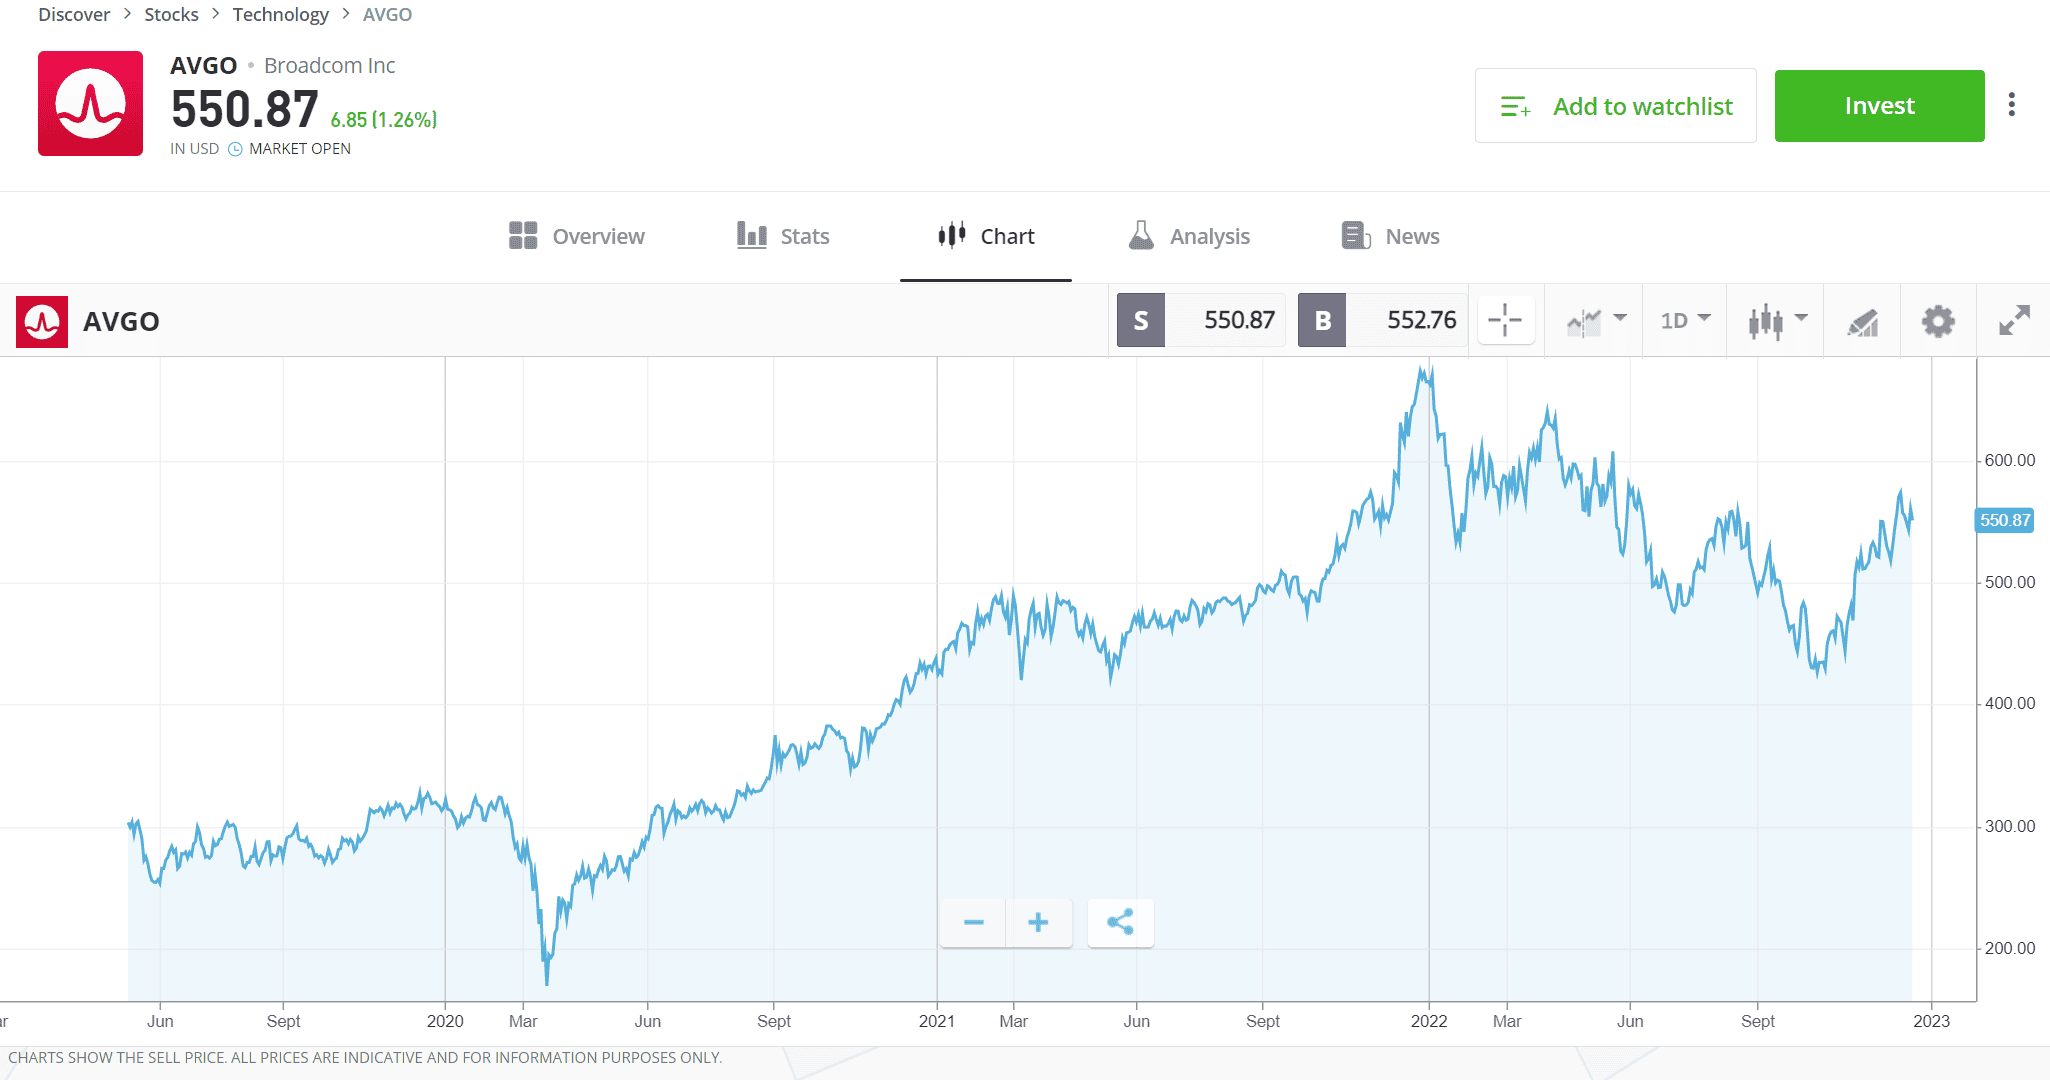The width and height of the screenshot is (2050, 1080).
Task: Go to Technology breadcrumb
Action: (280, 14)
